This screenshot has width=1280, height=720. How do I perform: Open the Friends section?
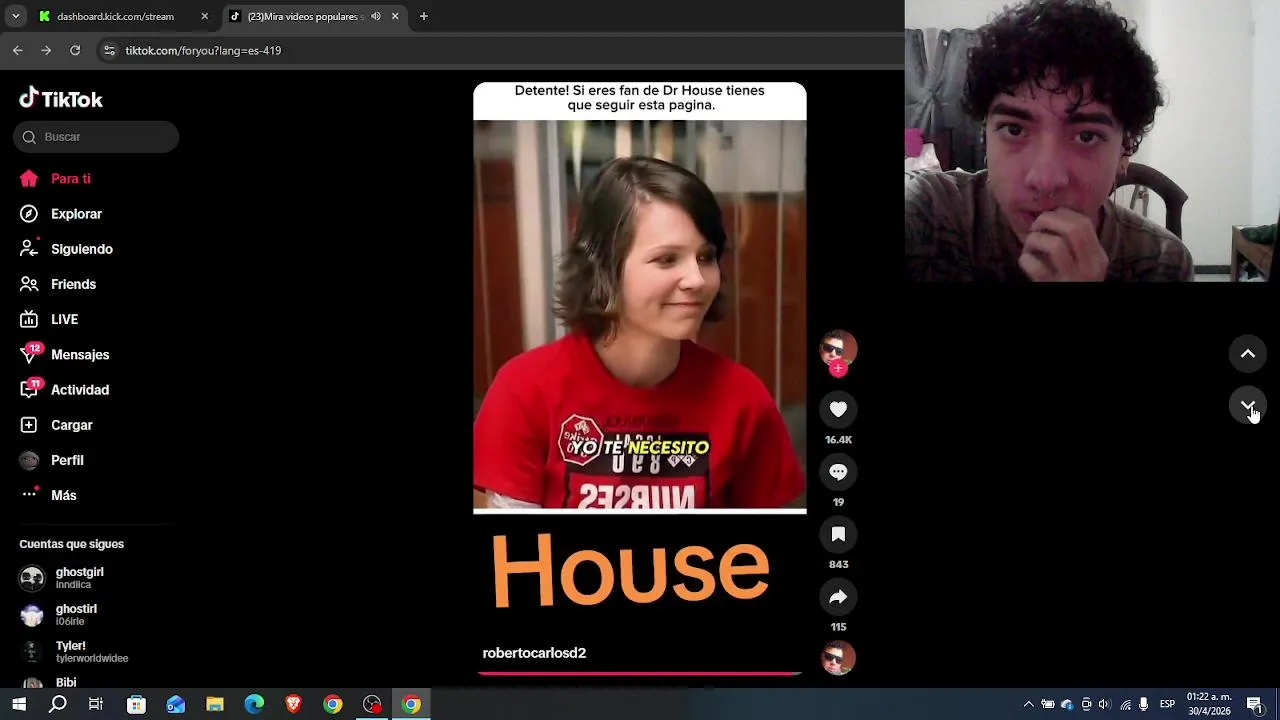point(59,284)
